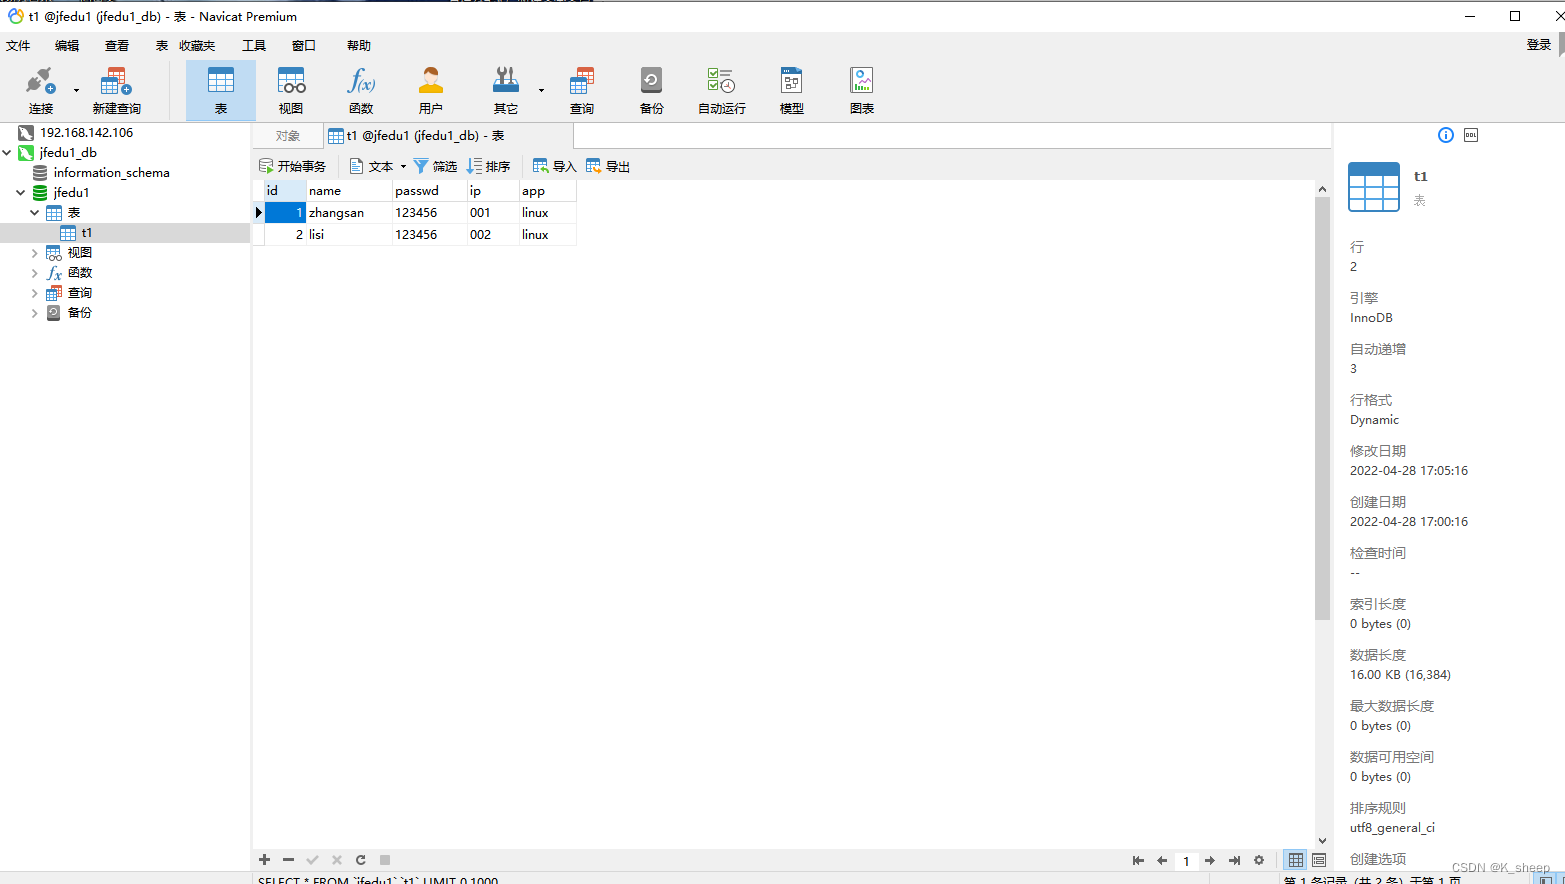This screenshot has width=1565, height=884.
Task: Expand the Backups (备份) tree node
Action: click(x=35, y=313)
